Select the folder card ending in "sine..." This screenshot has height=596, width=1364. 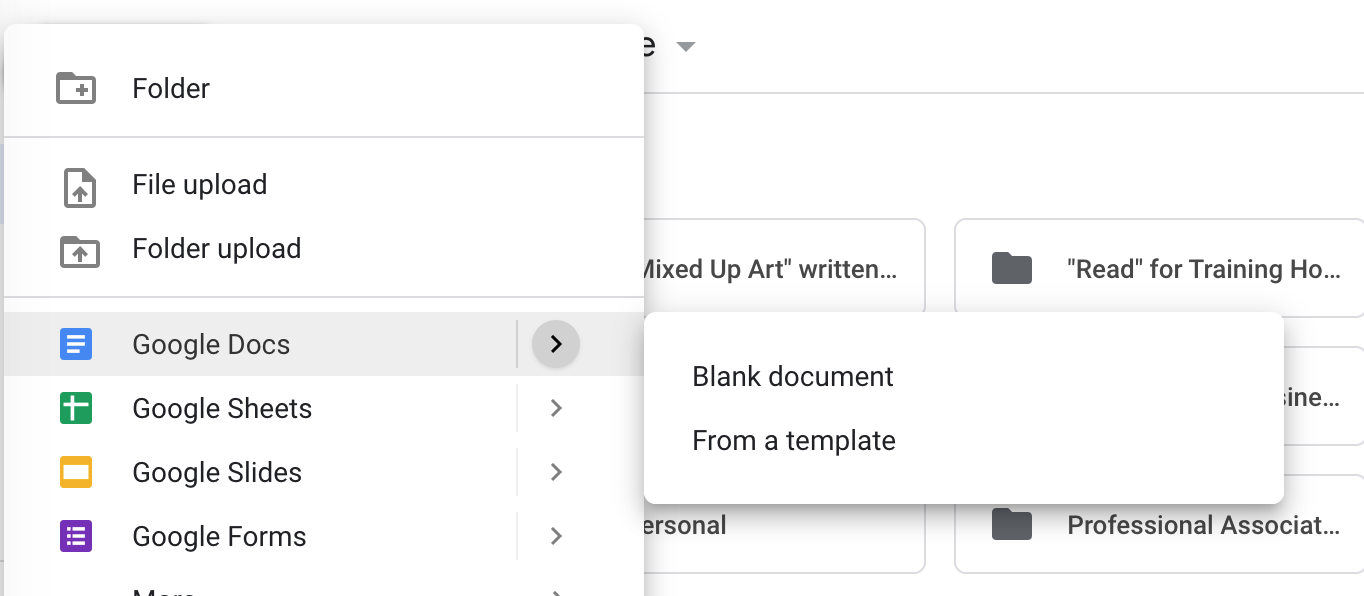click(x=1322, y=398)
